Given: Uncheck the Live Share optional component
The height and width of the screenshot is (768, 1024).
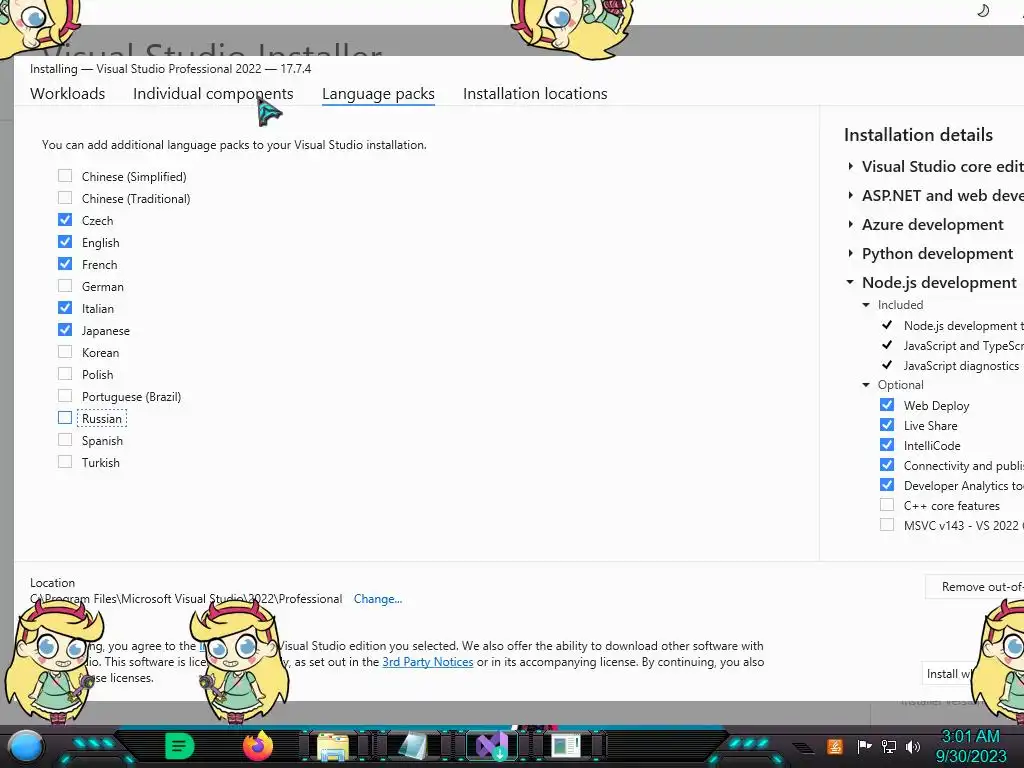Looking at the screenshot, I should 887,425.
